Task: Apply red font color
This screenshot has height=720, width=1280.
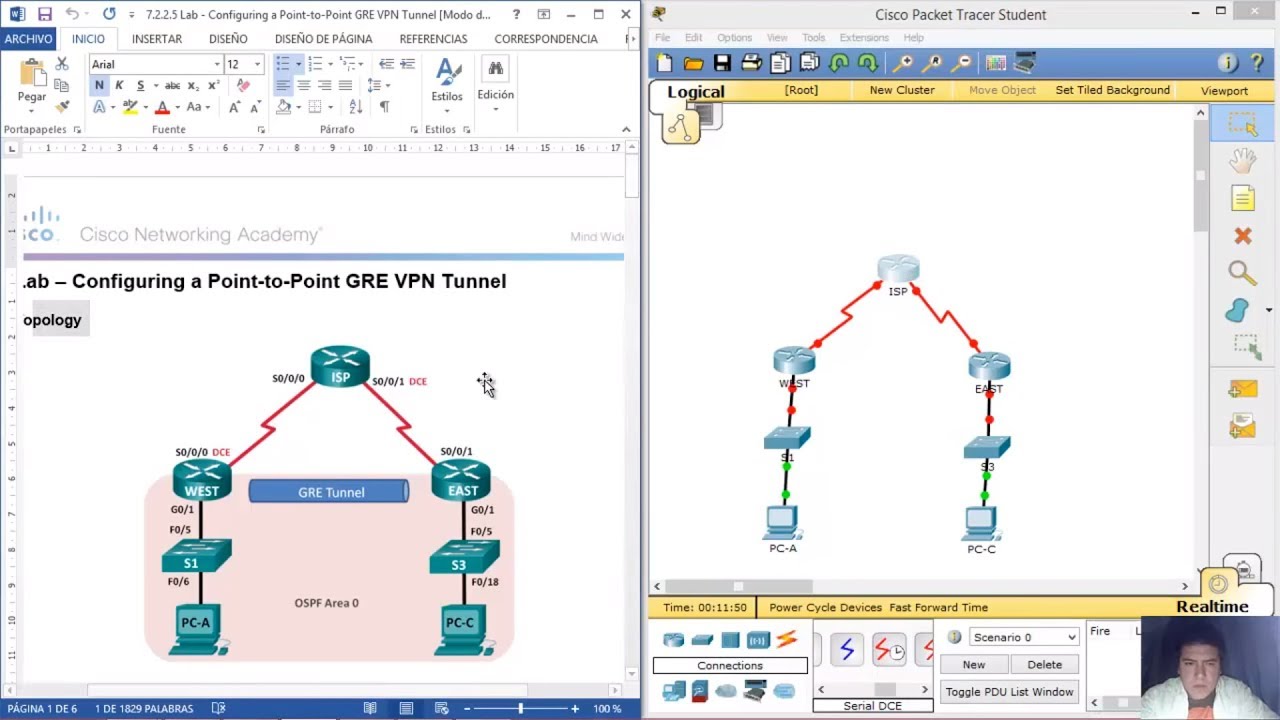Action: pos(162,107)
